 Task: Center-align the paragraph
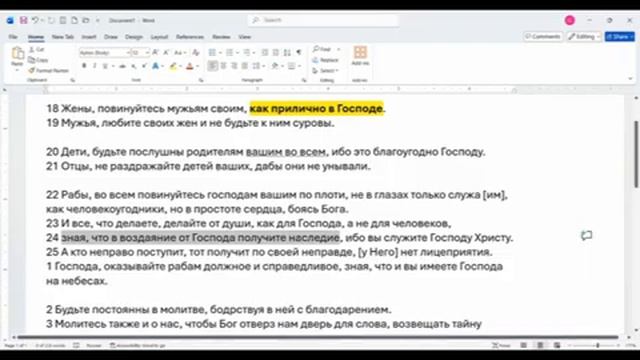223,66
